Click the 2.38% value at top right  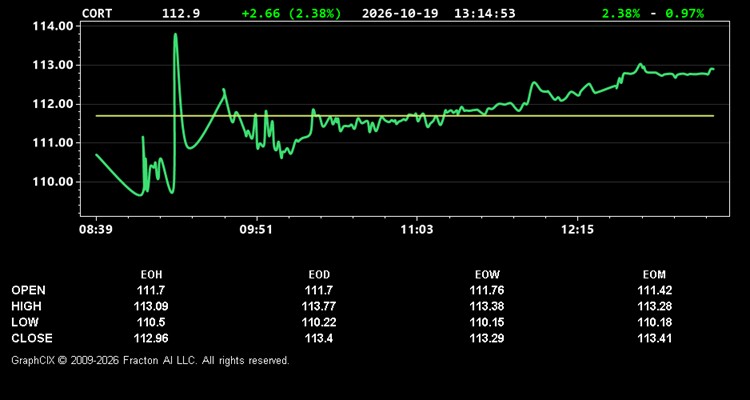tap(621, 13)
